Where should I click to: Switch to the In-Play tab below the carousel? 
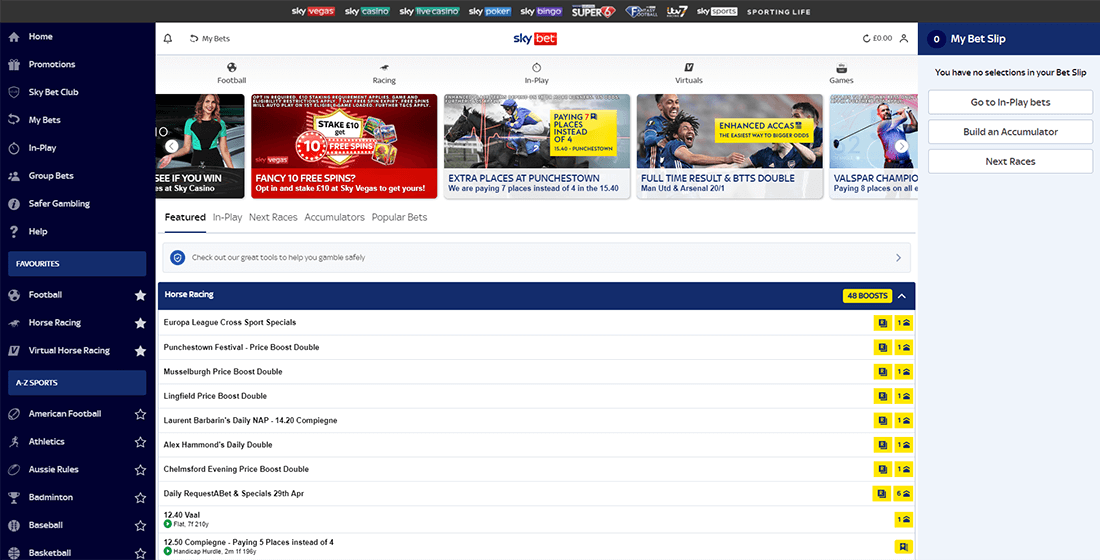227,218
